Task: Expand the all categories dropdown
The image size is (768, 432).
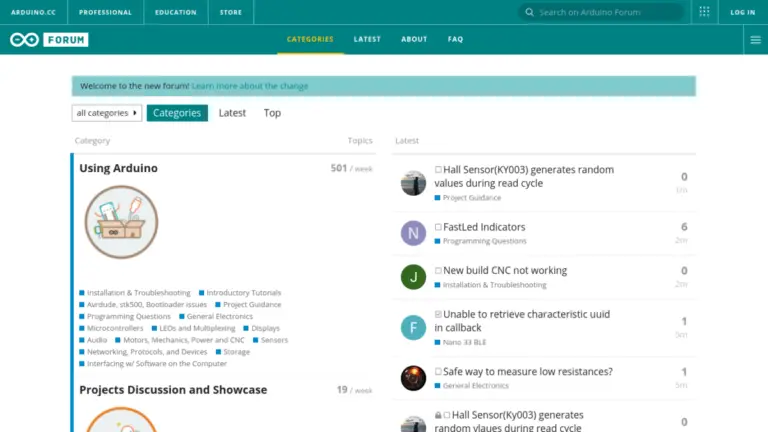Action: pos(107,113)
